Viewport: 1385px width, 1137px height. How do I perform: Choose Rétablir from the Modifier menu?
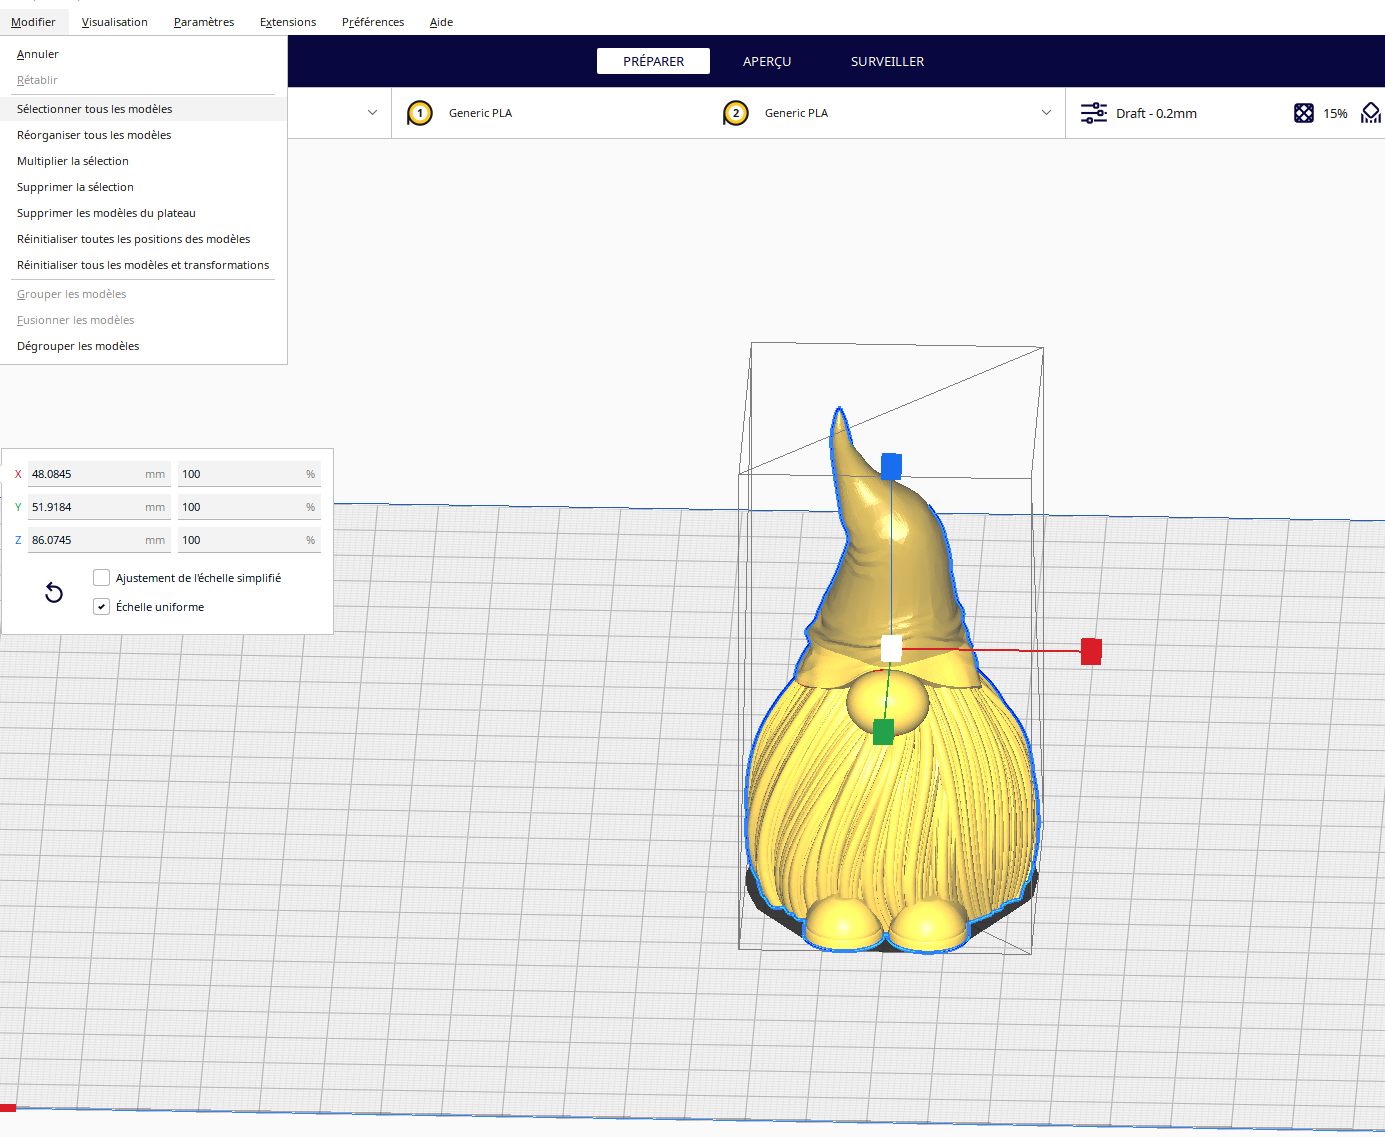pos(144,80)
